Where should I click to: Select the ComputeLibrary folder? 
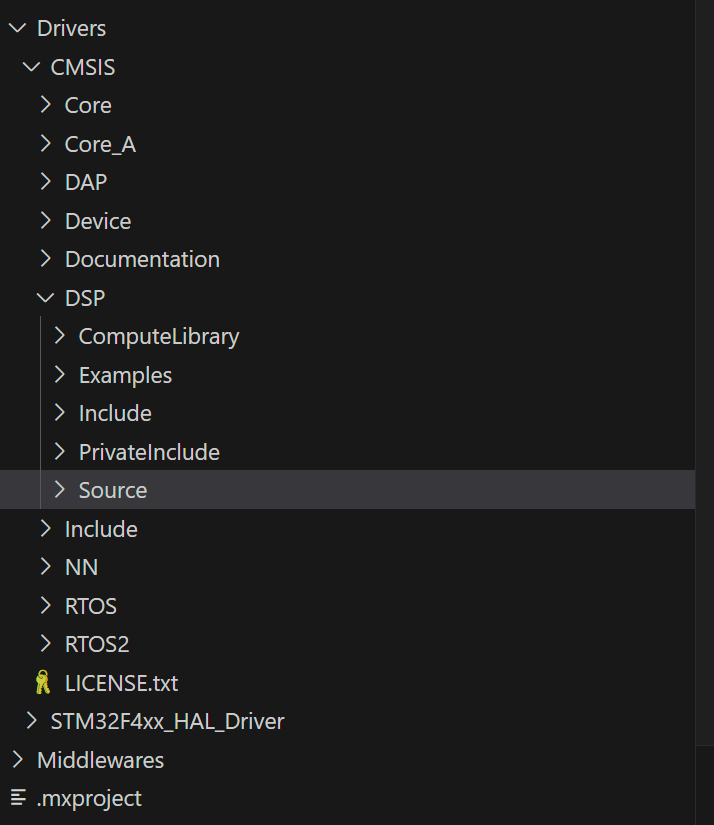click(158, 336)
